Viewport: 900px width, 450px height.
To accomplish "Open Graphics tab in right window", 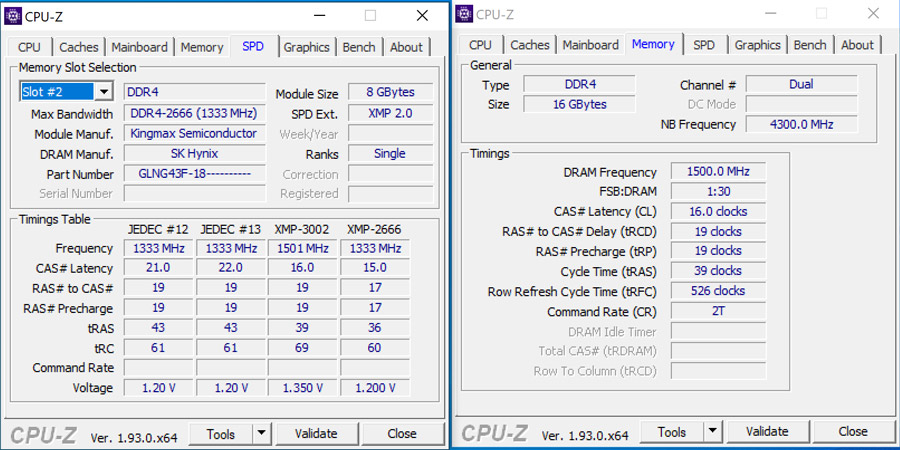I will pos(758,45).
